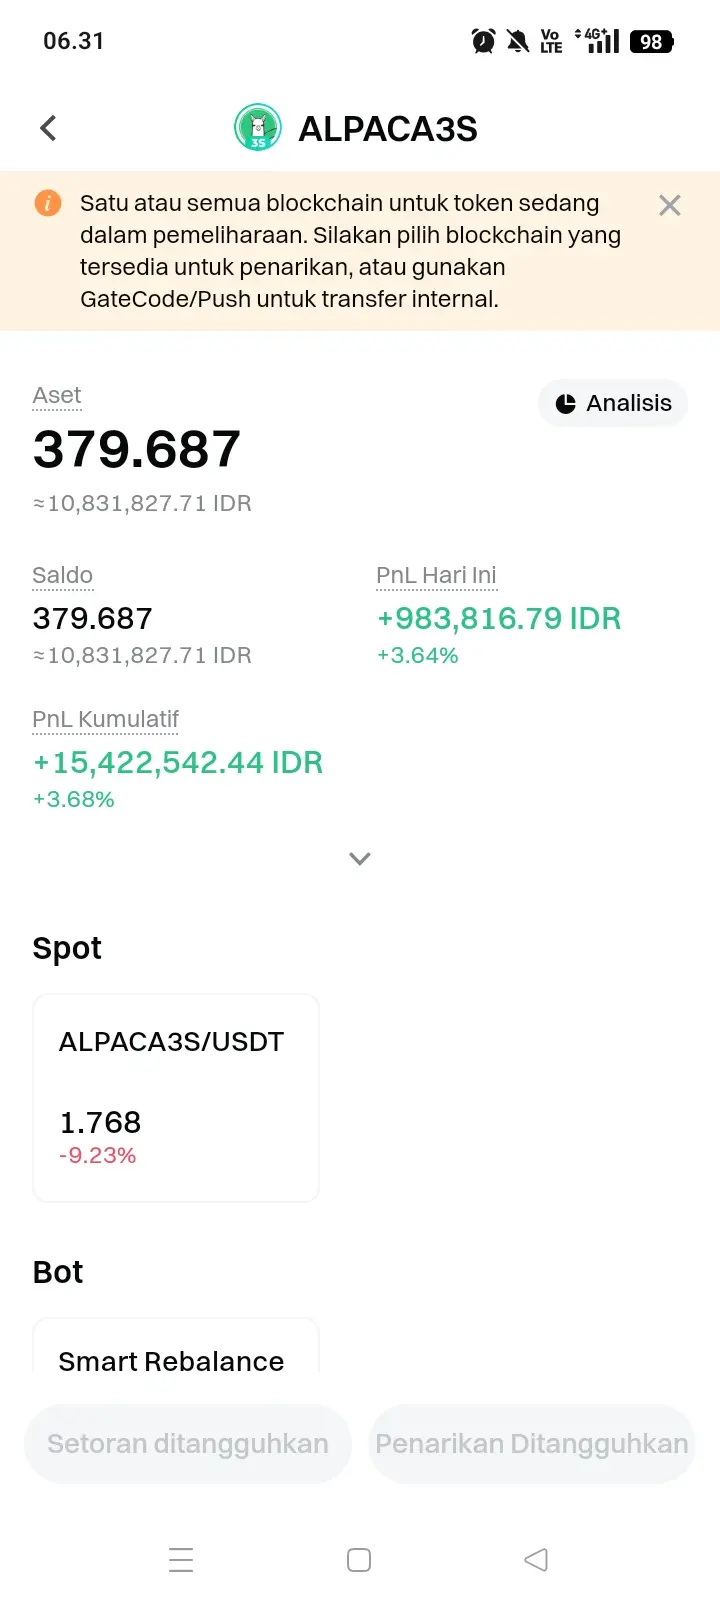
Task: Expand more details with down chevron
Action: coord(360,858)
